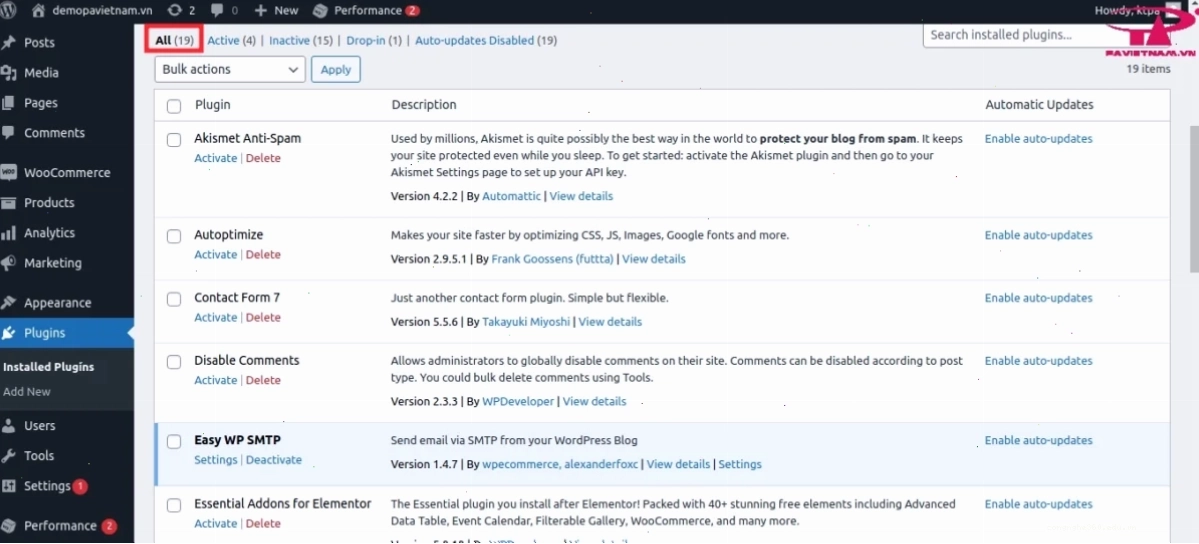Viewport: 1199px width, 544px height.
Task: Click the Settings icon in sidebar
Action: point(9,486)
